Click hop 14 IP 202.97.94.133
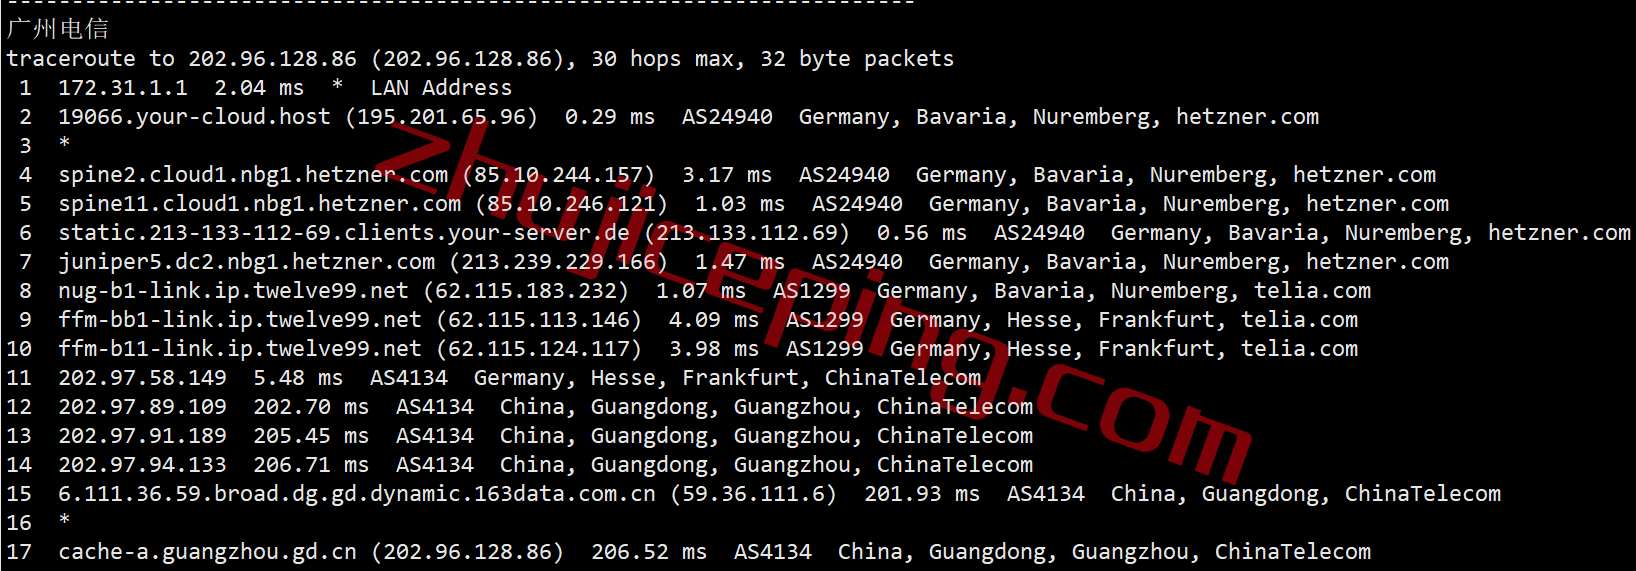1636x571 pixels. click(x=143, y=465)
